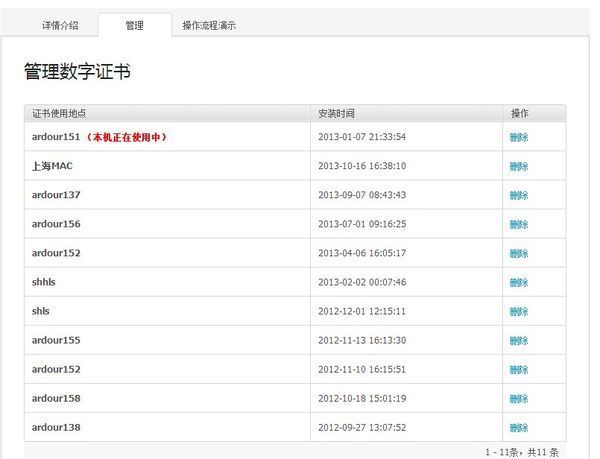Click 删除 in the ardour155 row
600x459 pixels.
tap(518, 340)
